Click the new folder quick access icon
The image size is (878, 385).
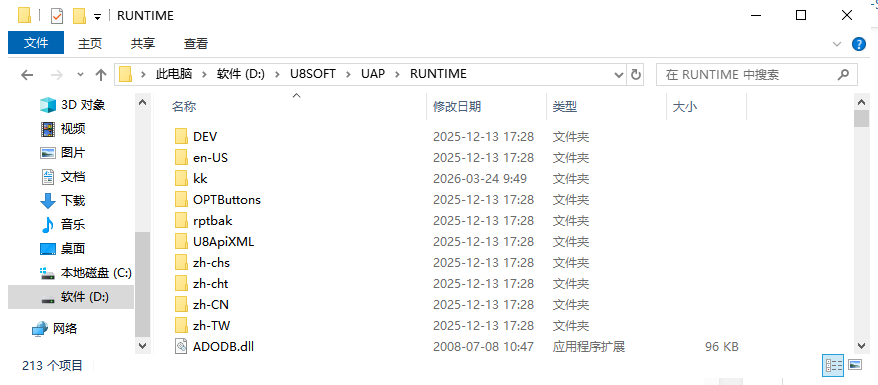point(80,16)
